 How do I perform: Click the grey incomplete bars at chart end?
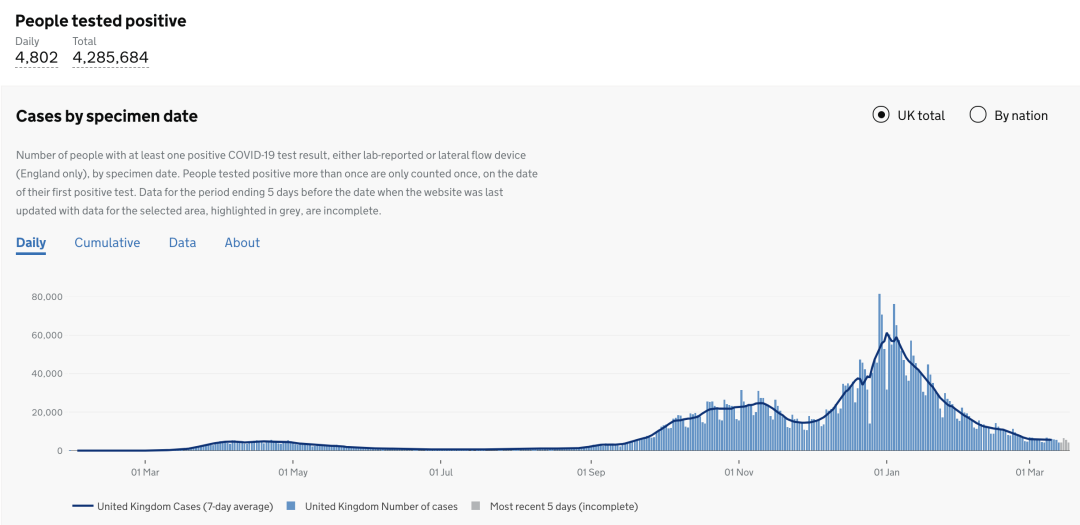1063,445
